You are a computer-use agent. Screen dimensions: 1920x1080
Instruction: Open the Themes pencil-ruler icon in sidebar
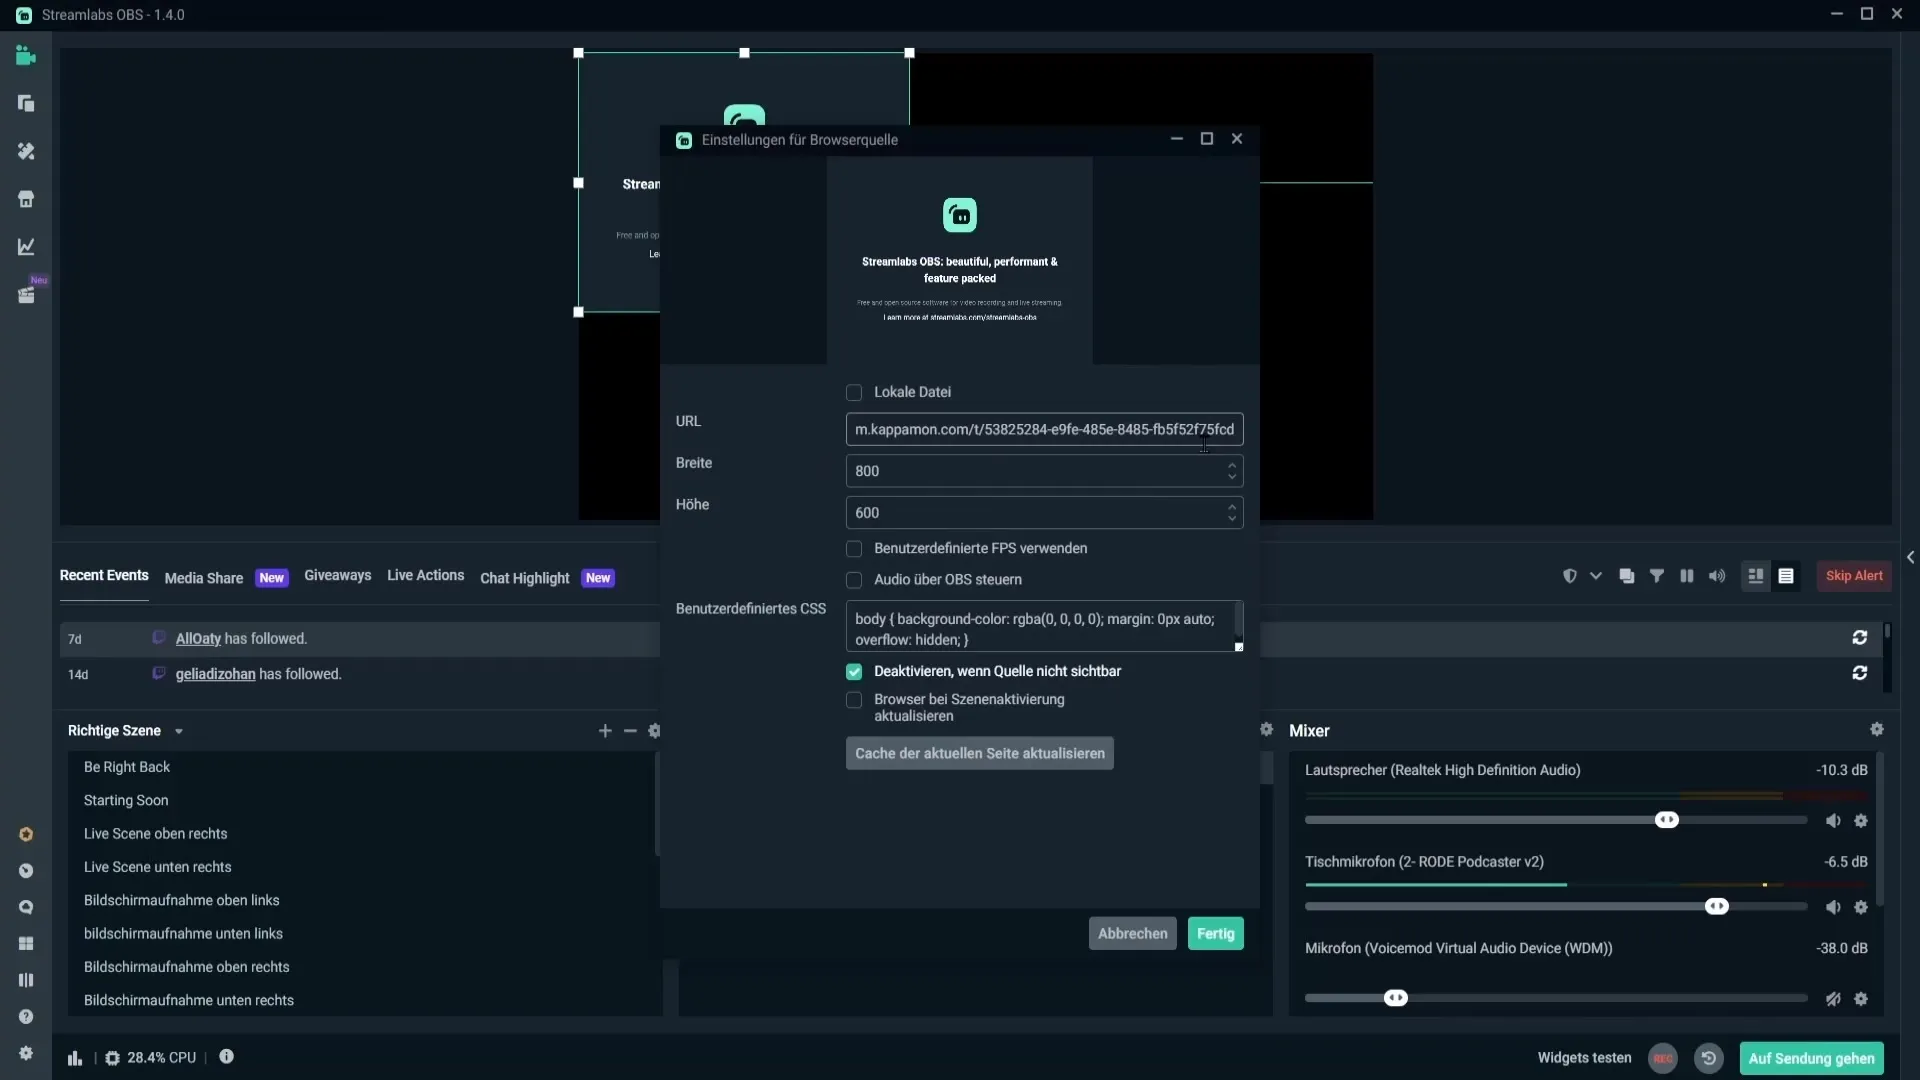(26, 151)
